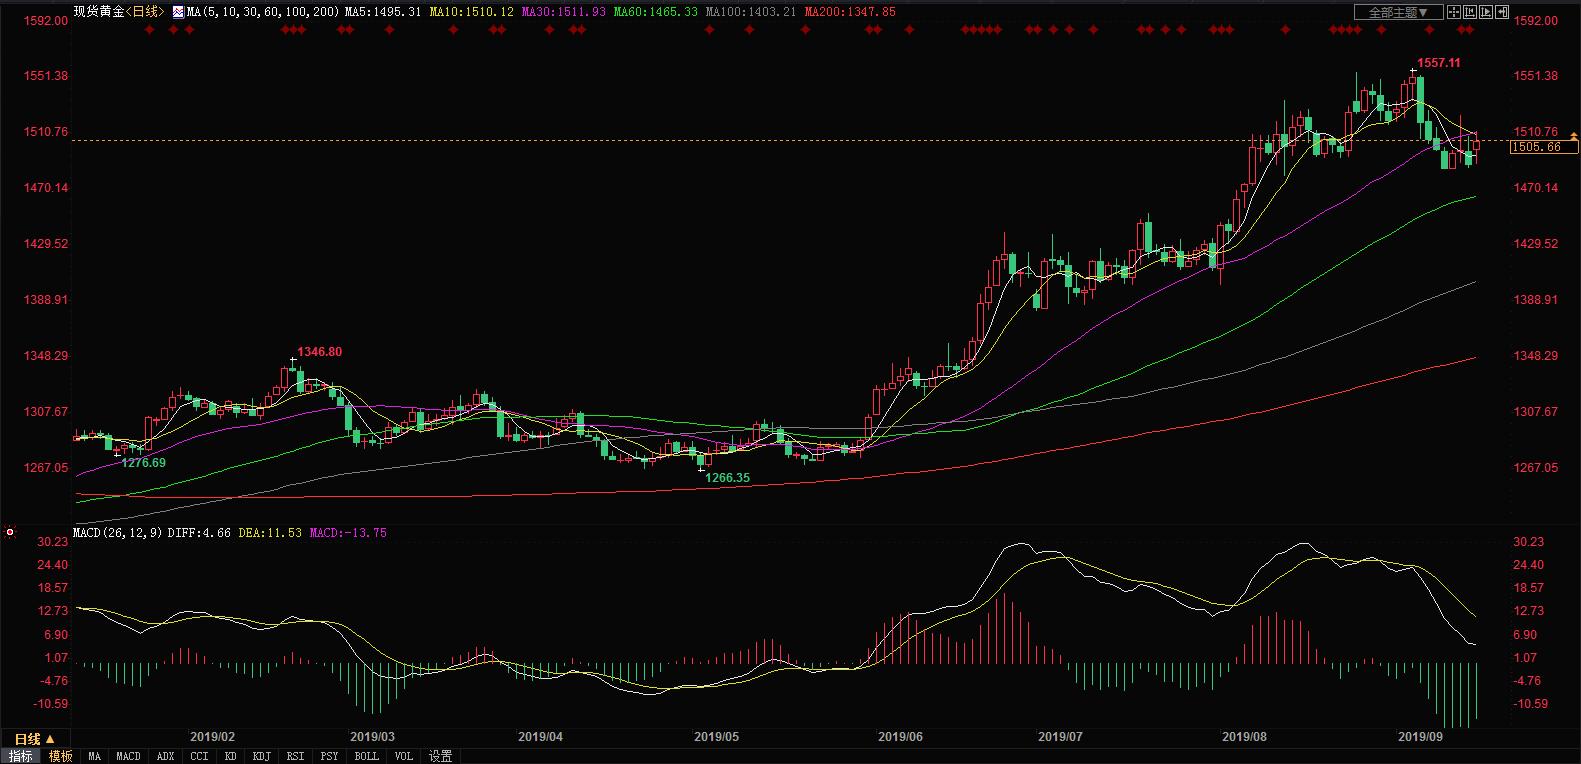Click the crosshair cursor icon

[1454, 12]
